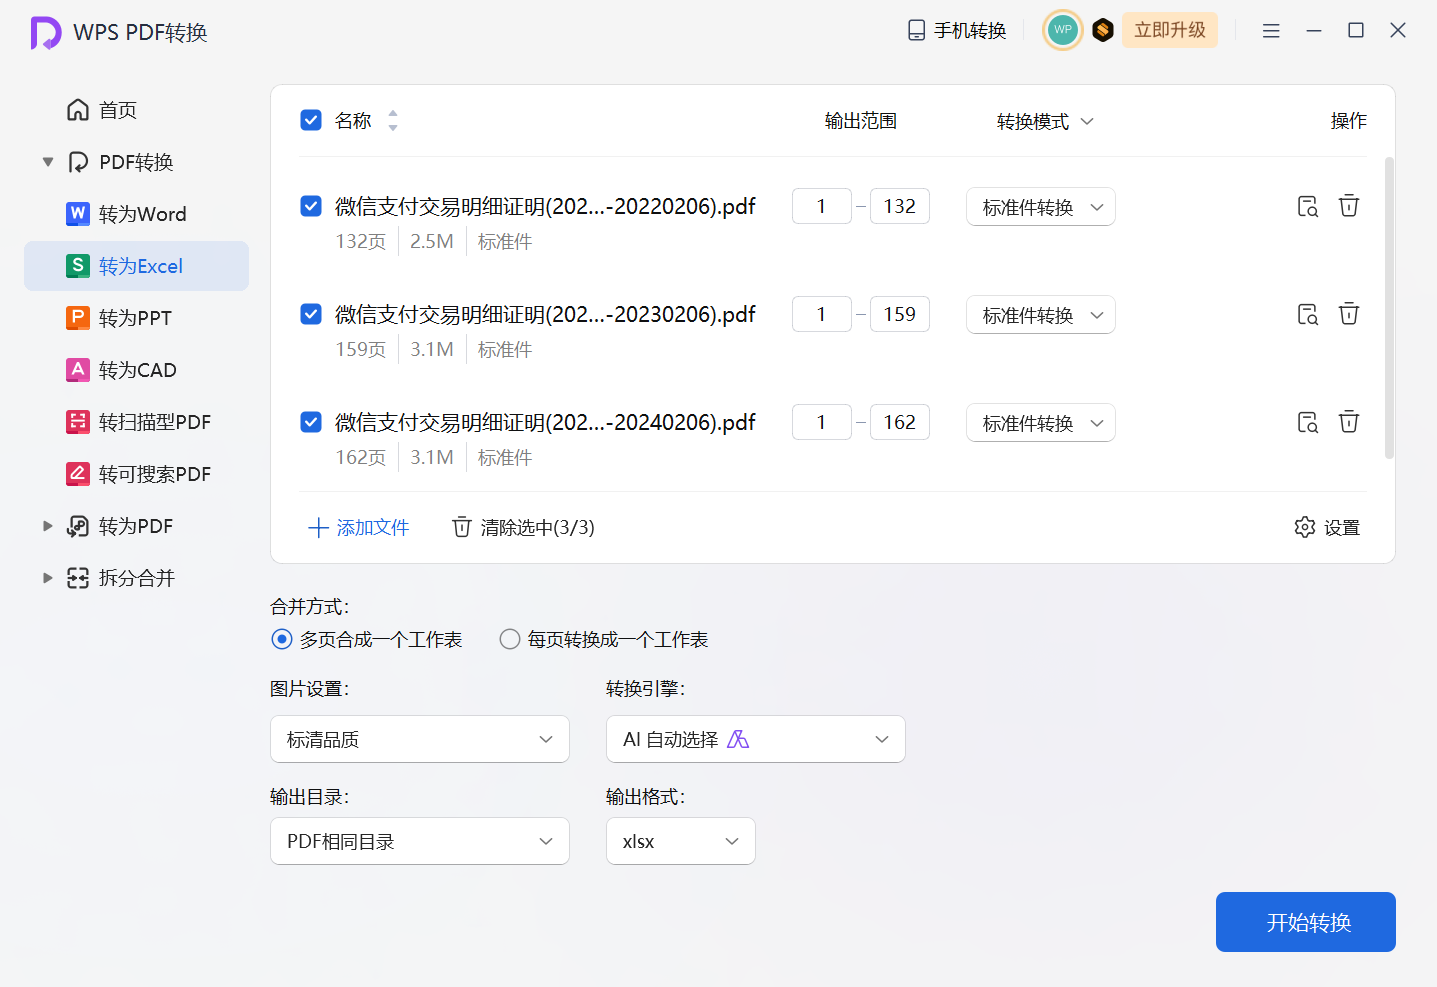Open the hamburger menu in the title bar

(x=1271, y=31)
